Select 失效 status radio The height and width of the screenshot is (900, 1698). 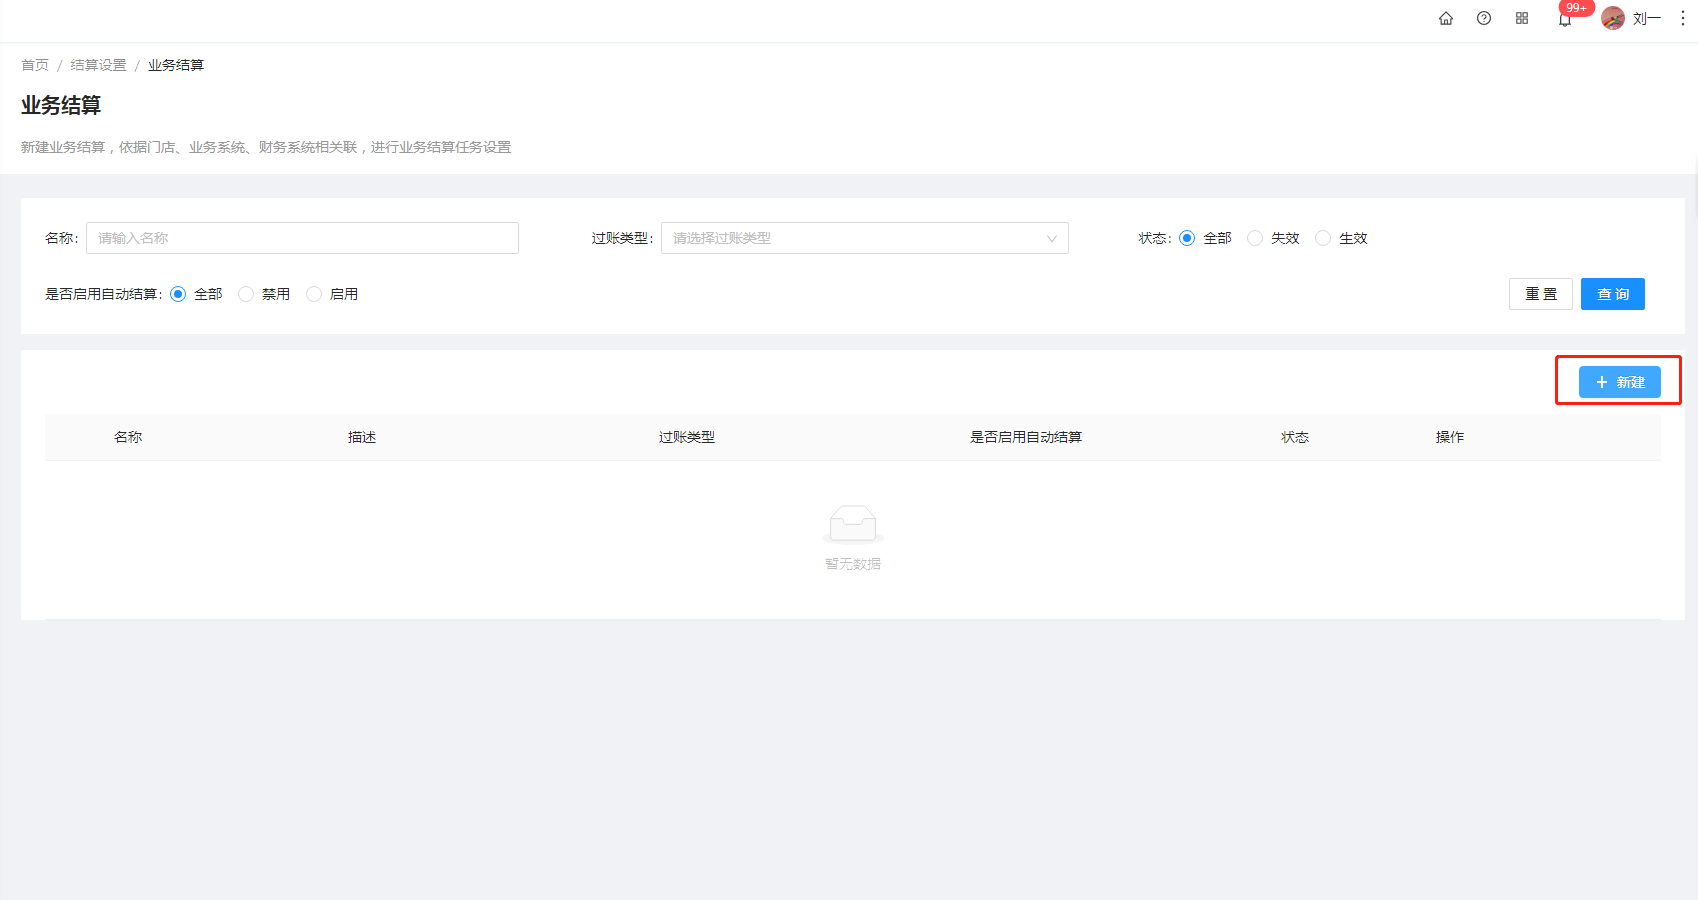pos(1255,238)
